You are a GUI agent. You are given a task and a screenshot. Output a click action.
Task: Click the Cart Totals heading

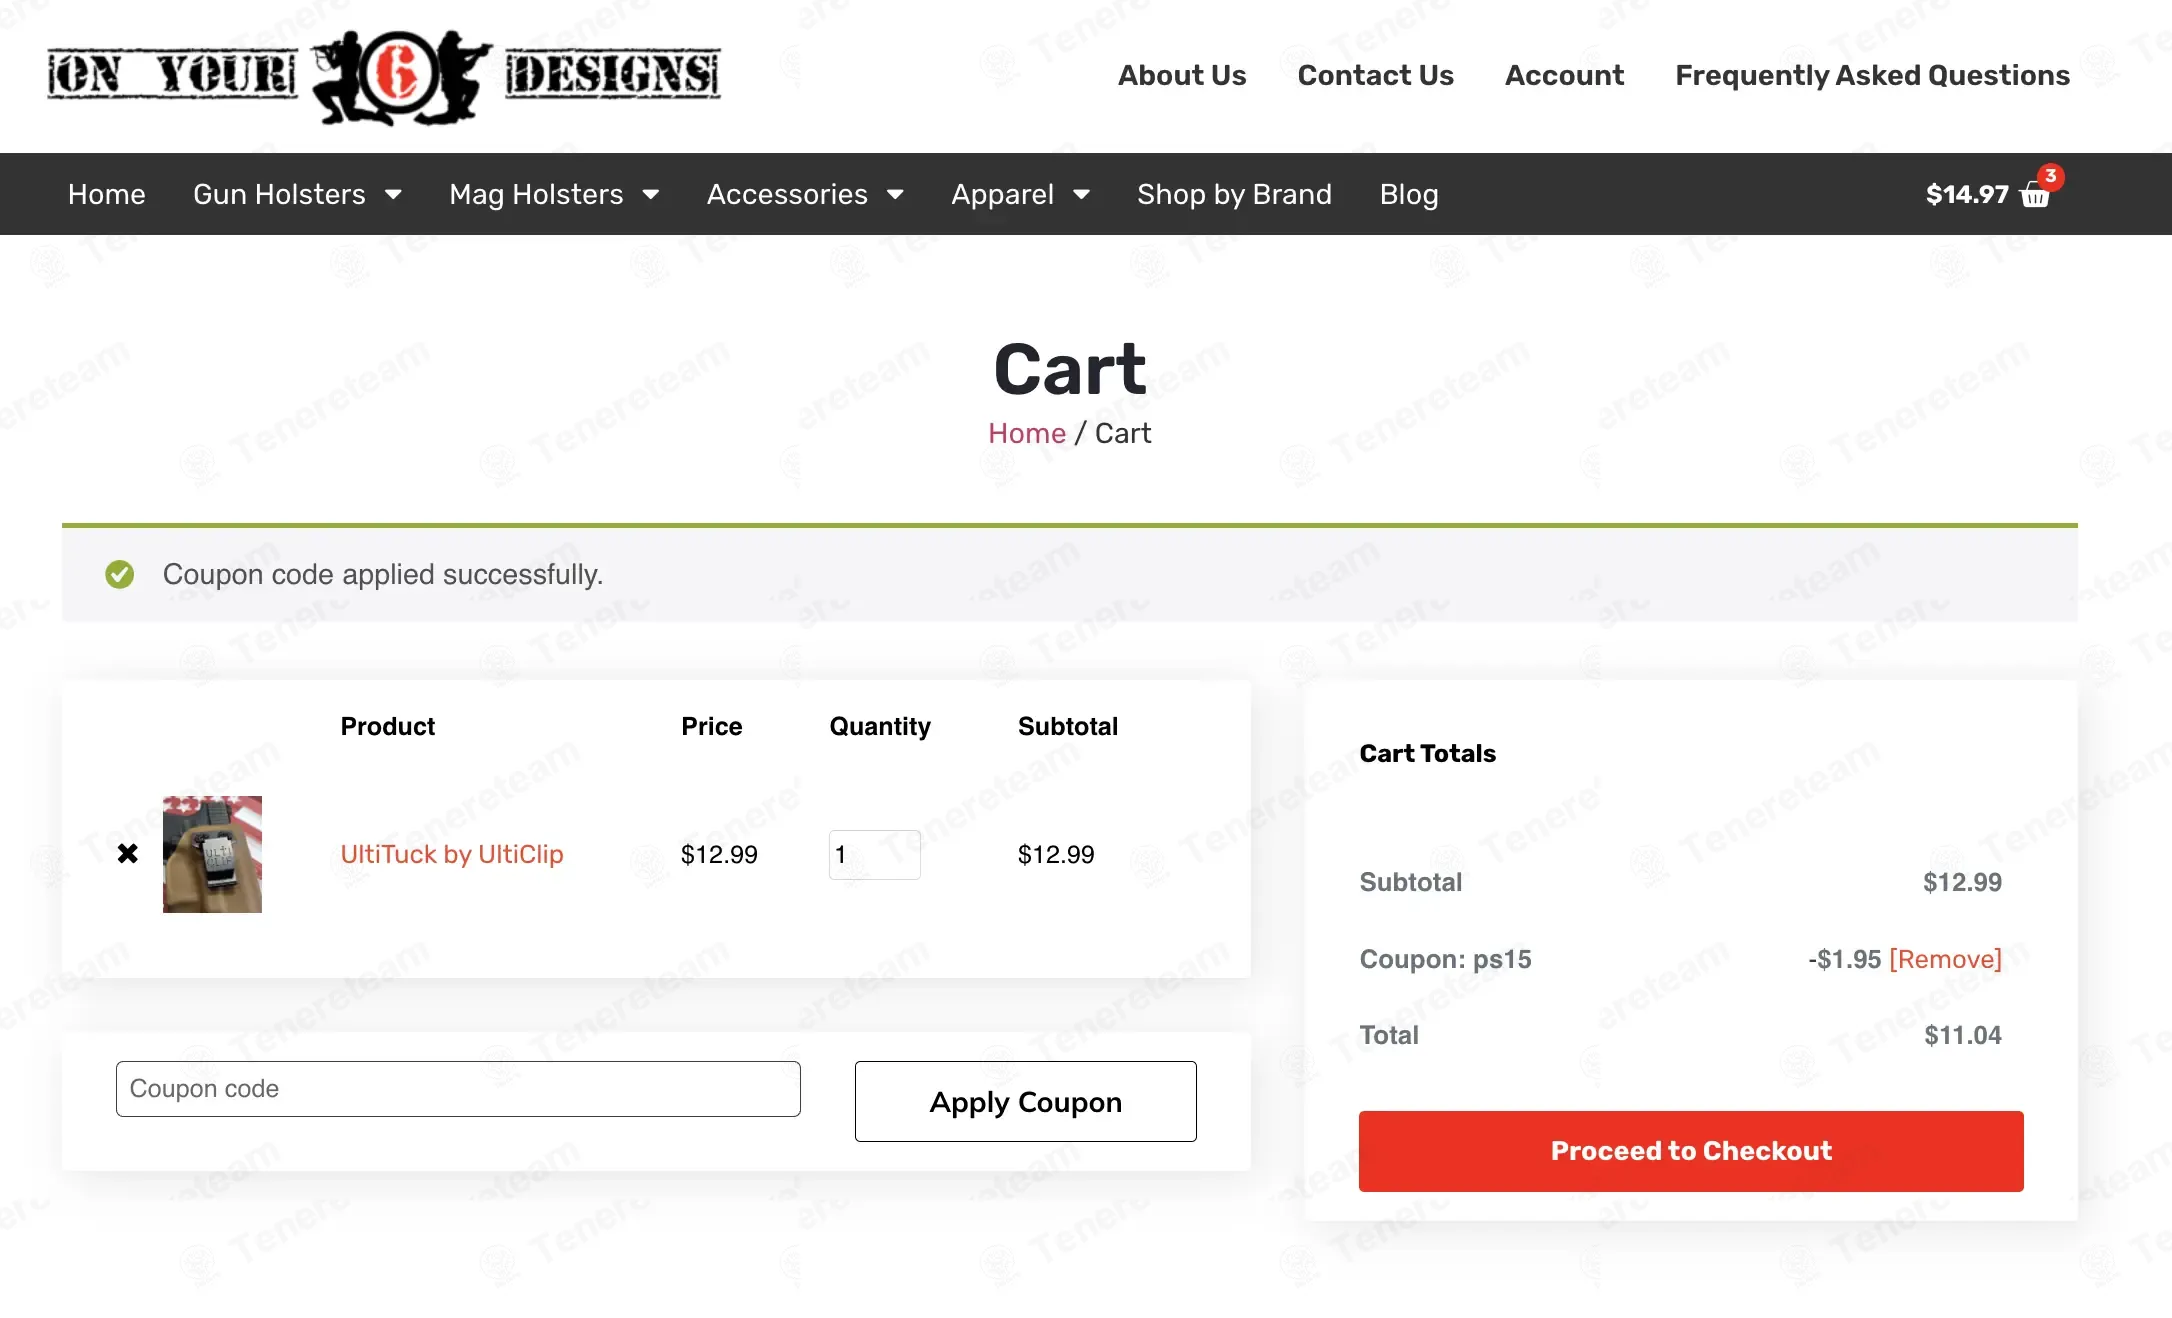(x=1427, y=753)
